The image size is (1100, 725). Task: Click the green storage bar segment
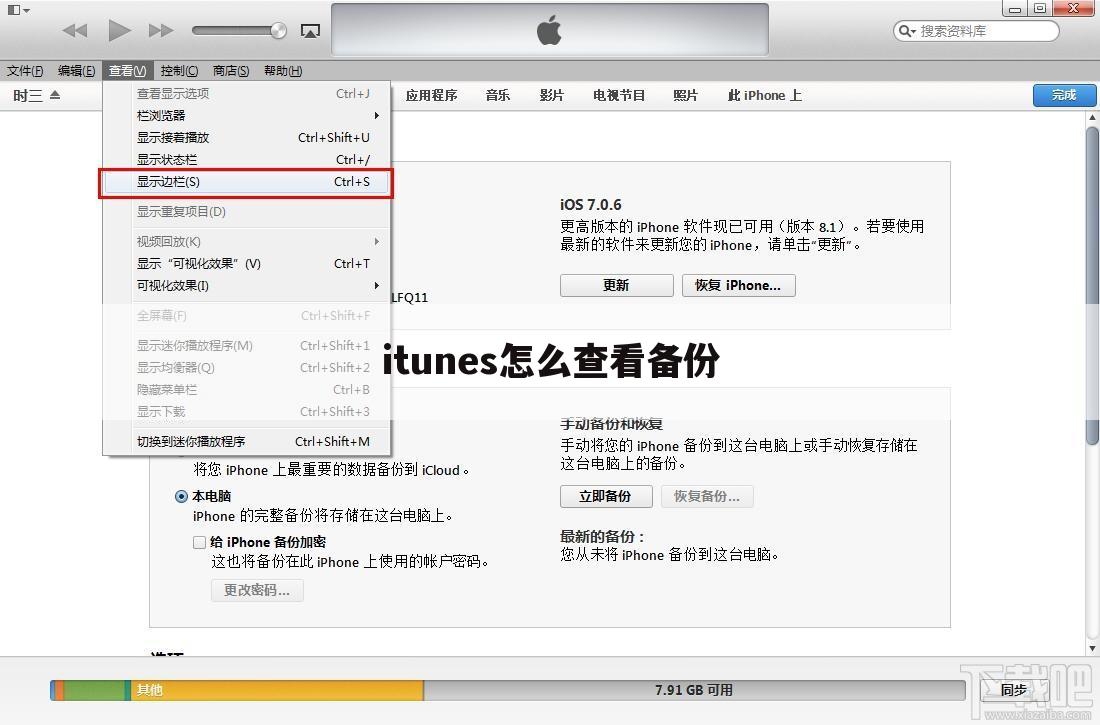tap(95, 690)
